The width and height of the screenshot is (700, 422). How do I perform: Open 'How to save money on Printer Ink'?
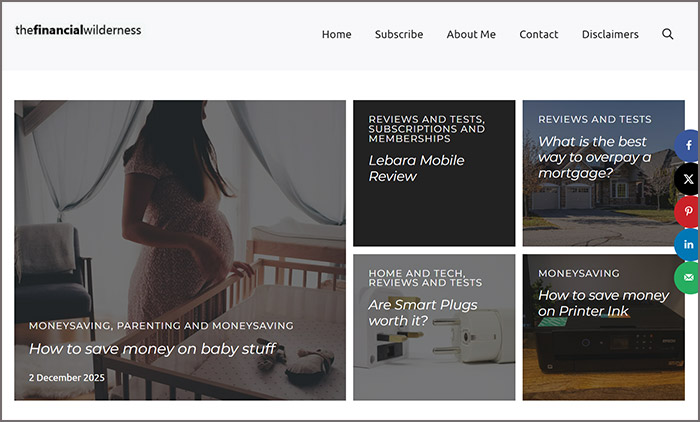coord(603,303)
